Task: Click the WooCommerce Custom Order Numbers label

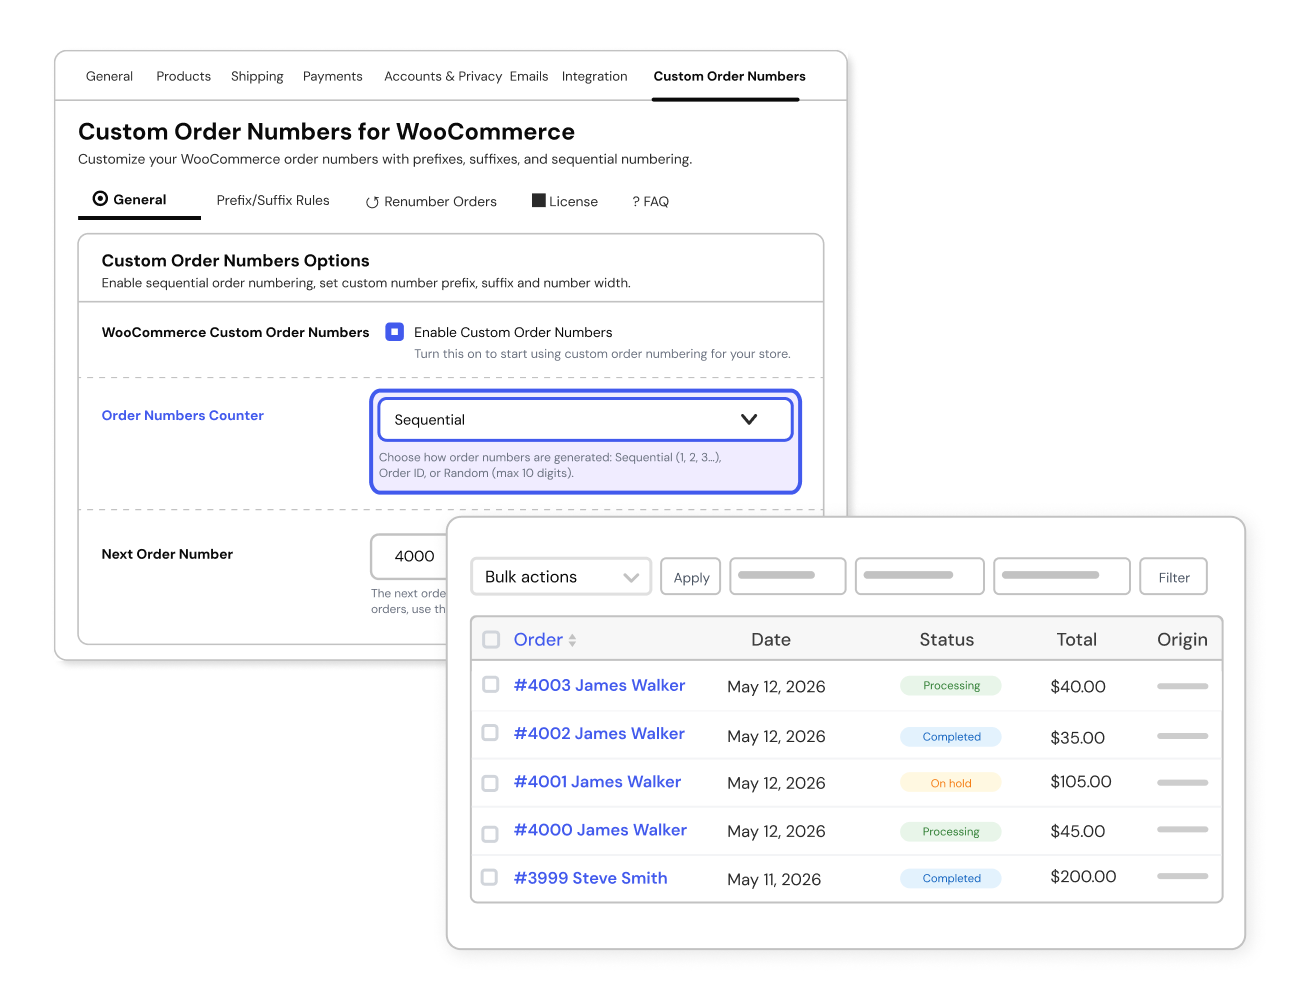Action: (236, 332)
